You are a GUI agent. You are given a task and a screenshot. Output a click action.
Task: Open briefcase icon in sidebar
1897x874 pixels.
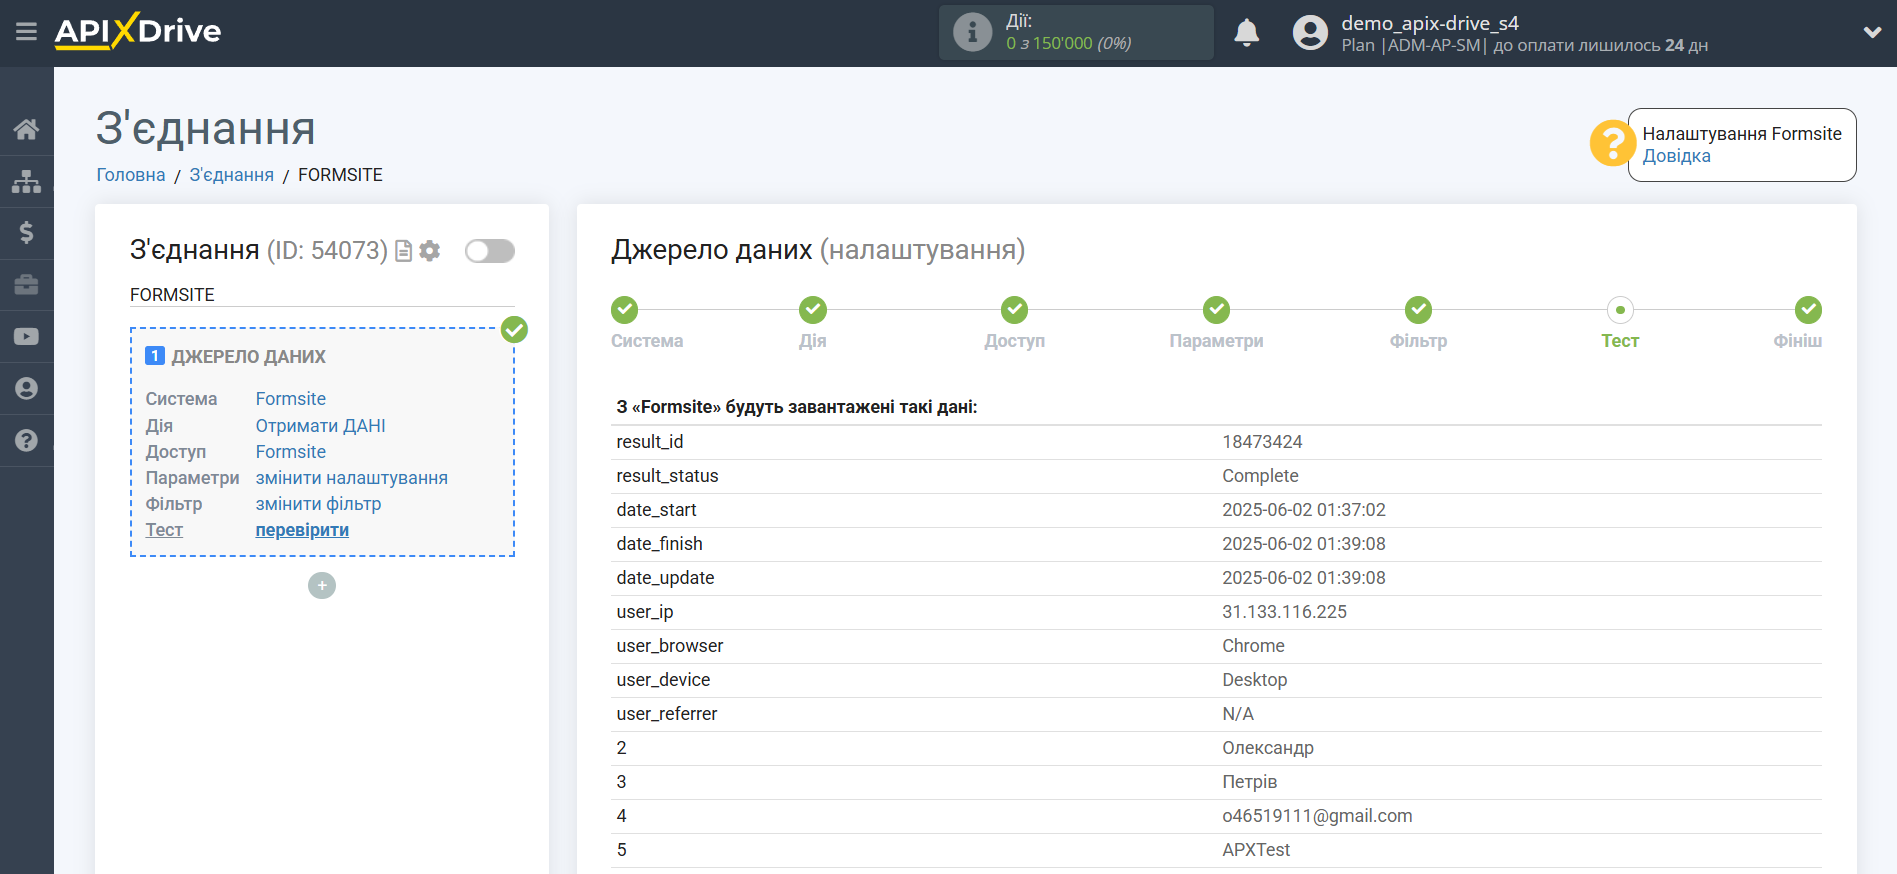click(x=27, y=285)
